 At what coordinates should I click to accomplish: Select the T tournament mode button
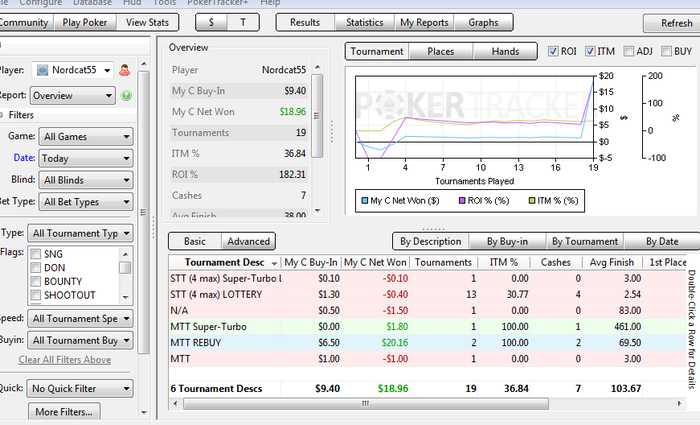(243, 22)
